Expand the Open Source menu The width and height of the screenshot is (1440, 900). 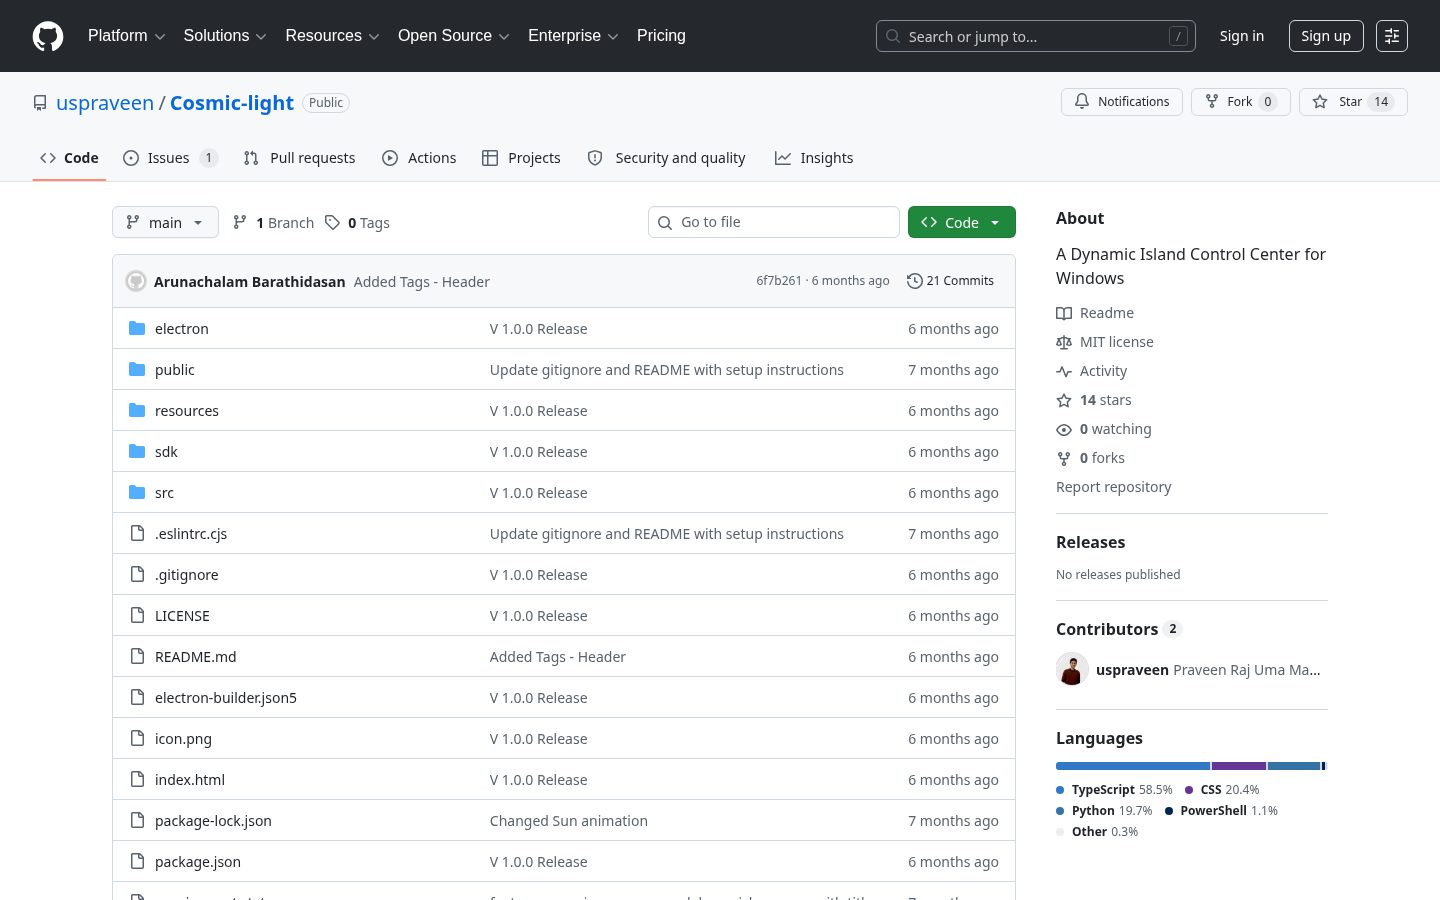tap(454, 36)
